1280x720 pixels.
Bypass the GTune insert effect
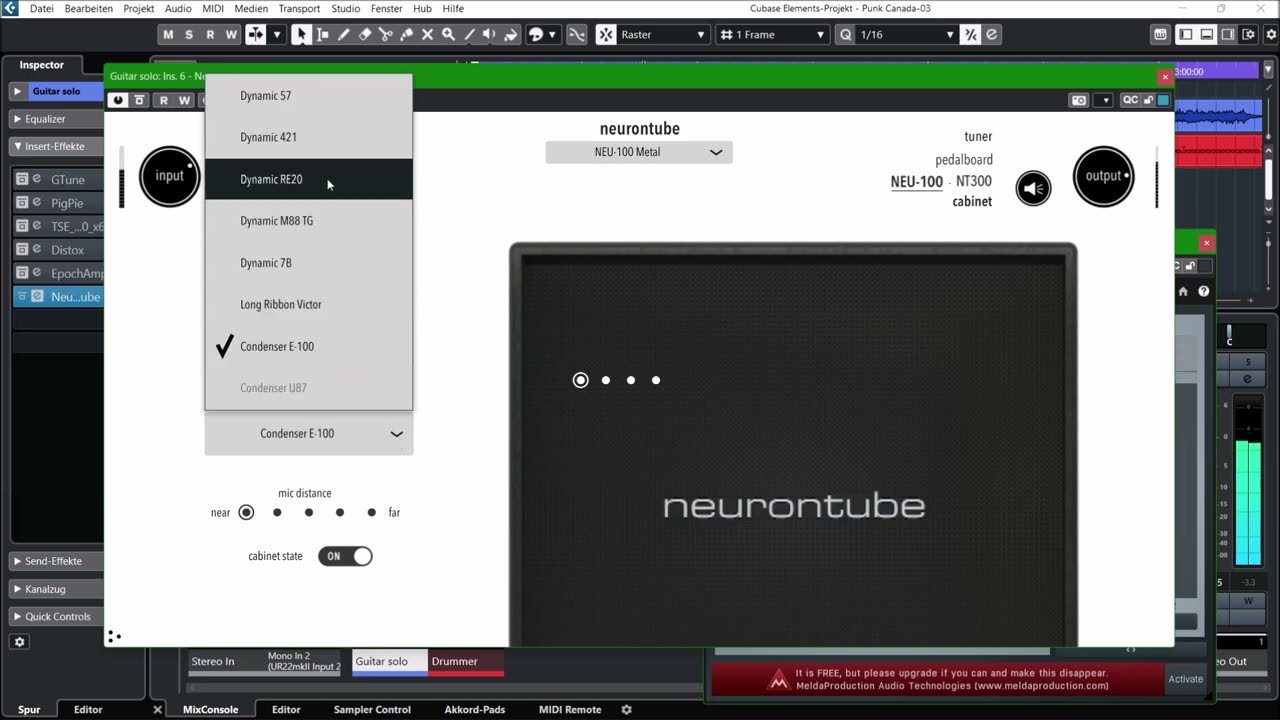tap(22, 179)
